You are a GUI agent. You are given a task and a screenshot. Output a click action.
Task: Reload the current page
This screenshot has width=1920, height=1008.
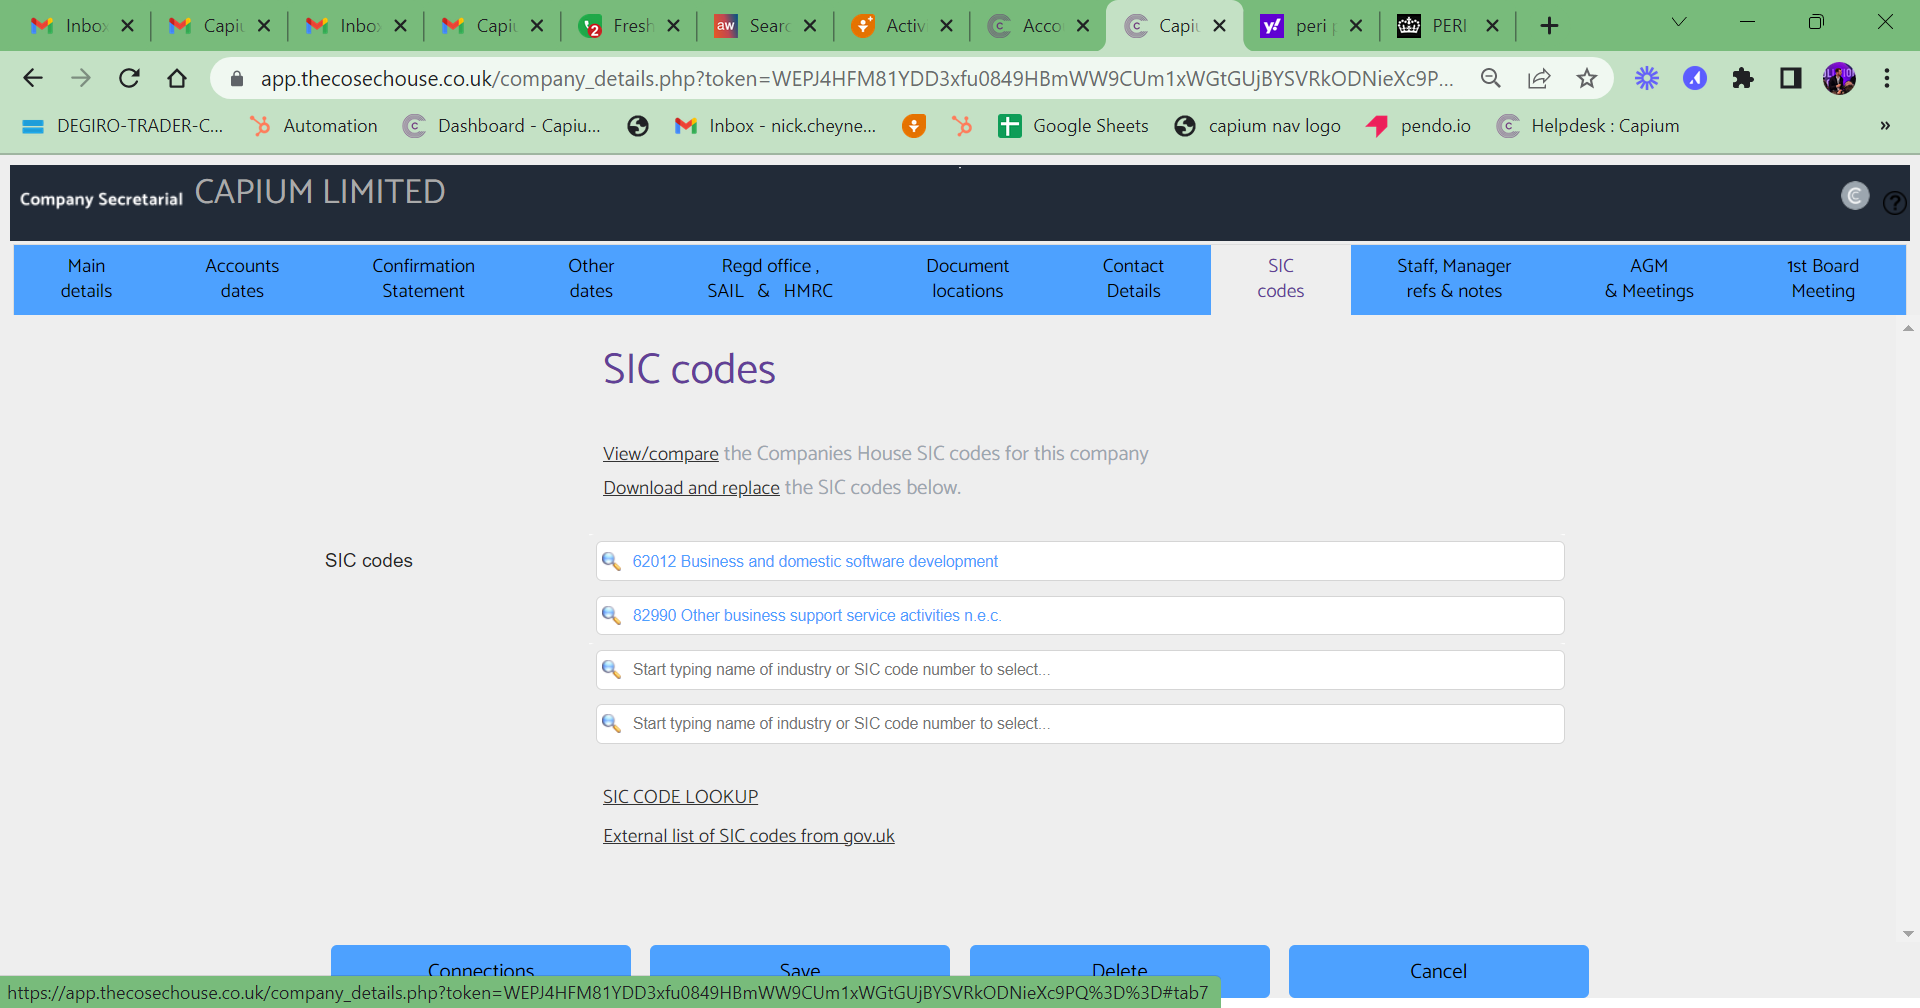(x=129, y=78)
